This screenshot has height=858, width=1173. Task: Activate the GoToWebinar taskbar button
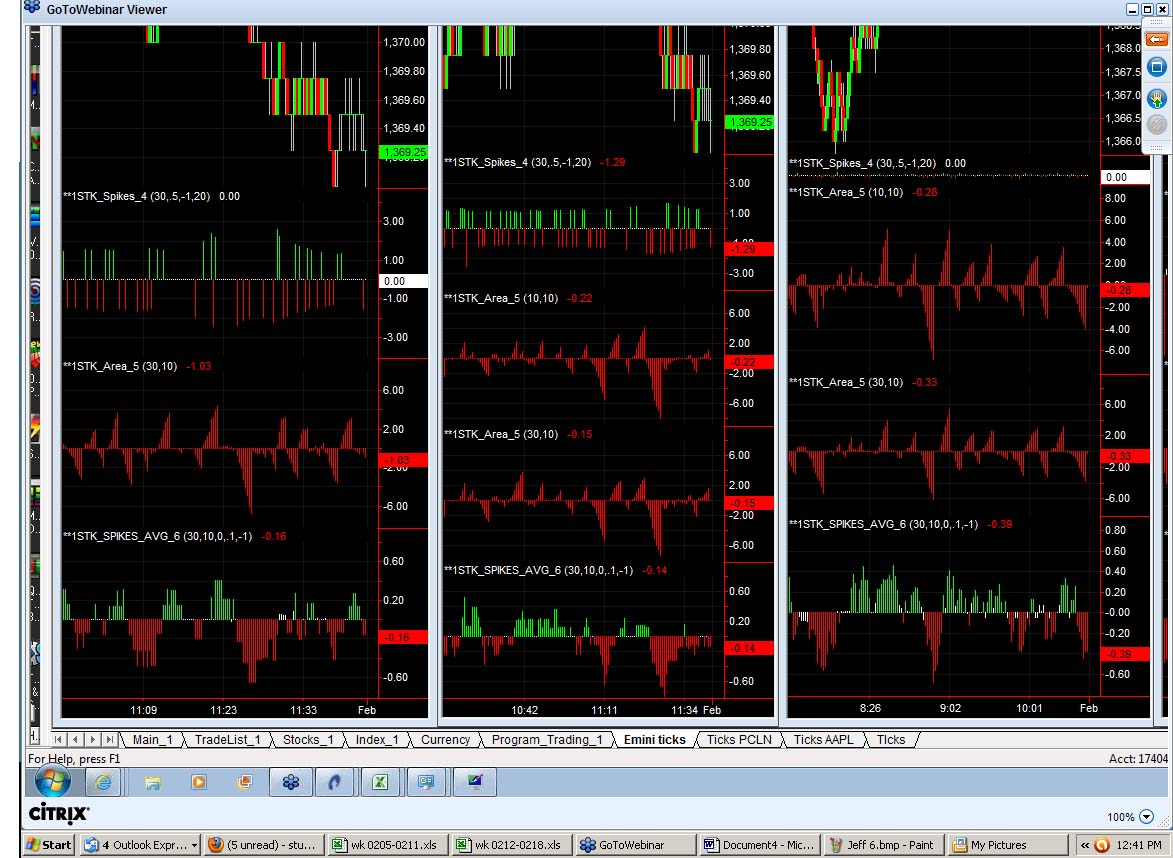click(636, 845)
